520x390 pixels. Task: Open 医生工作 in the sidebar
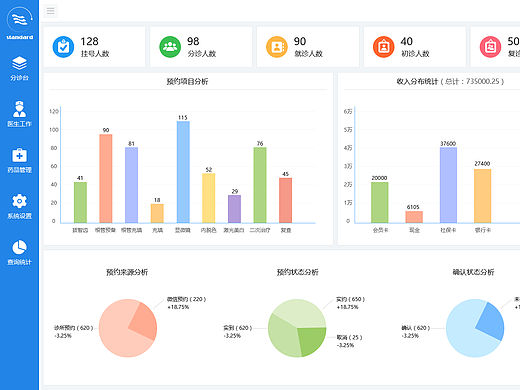19,114
